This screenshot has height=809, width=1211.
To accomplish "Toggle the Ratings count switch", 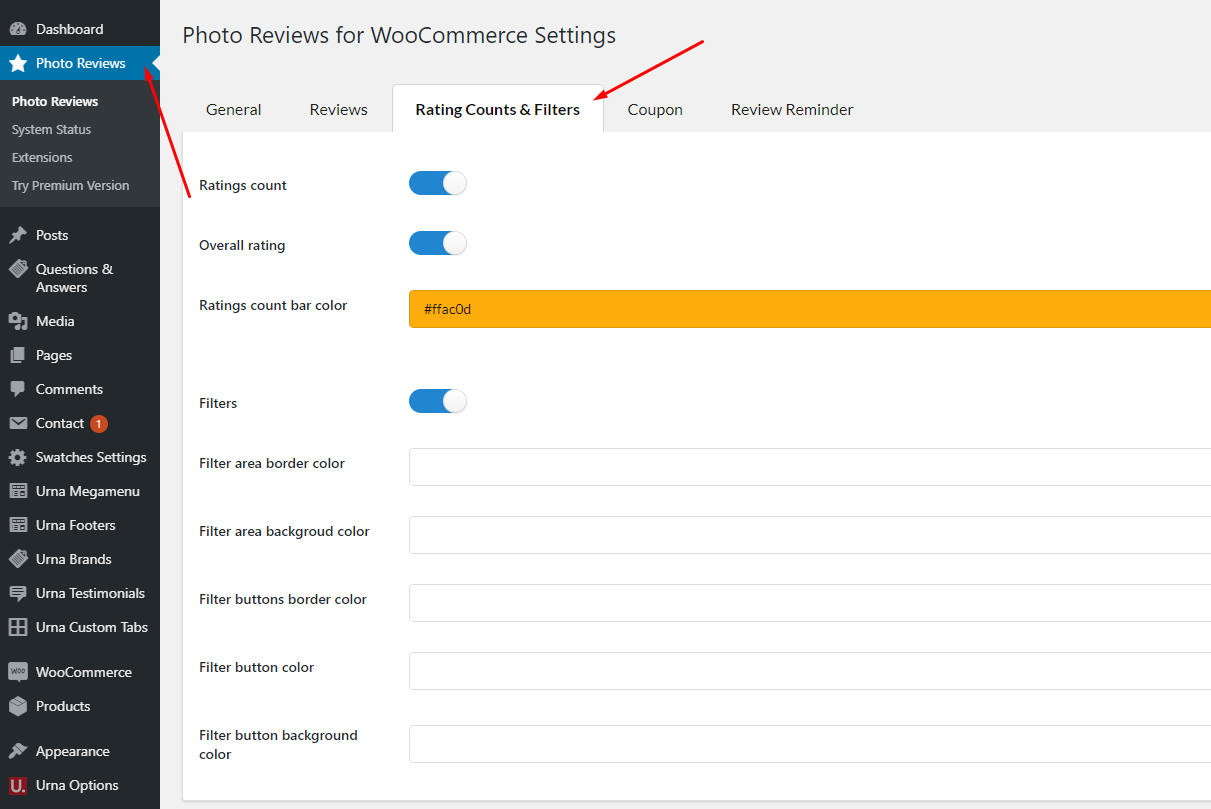I will (438, 184).
